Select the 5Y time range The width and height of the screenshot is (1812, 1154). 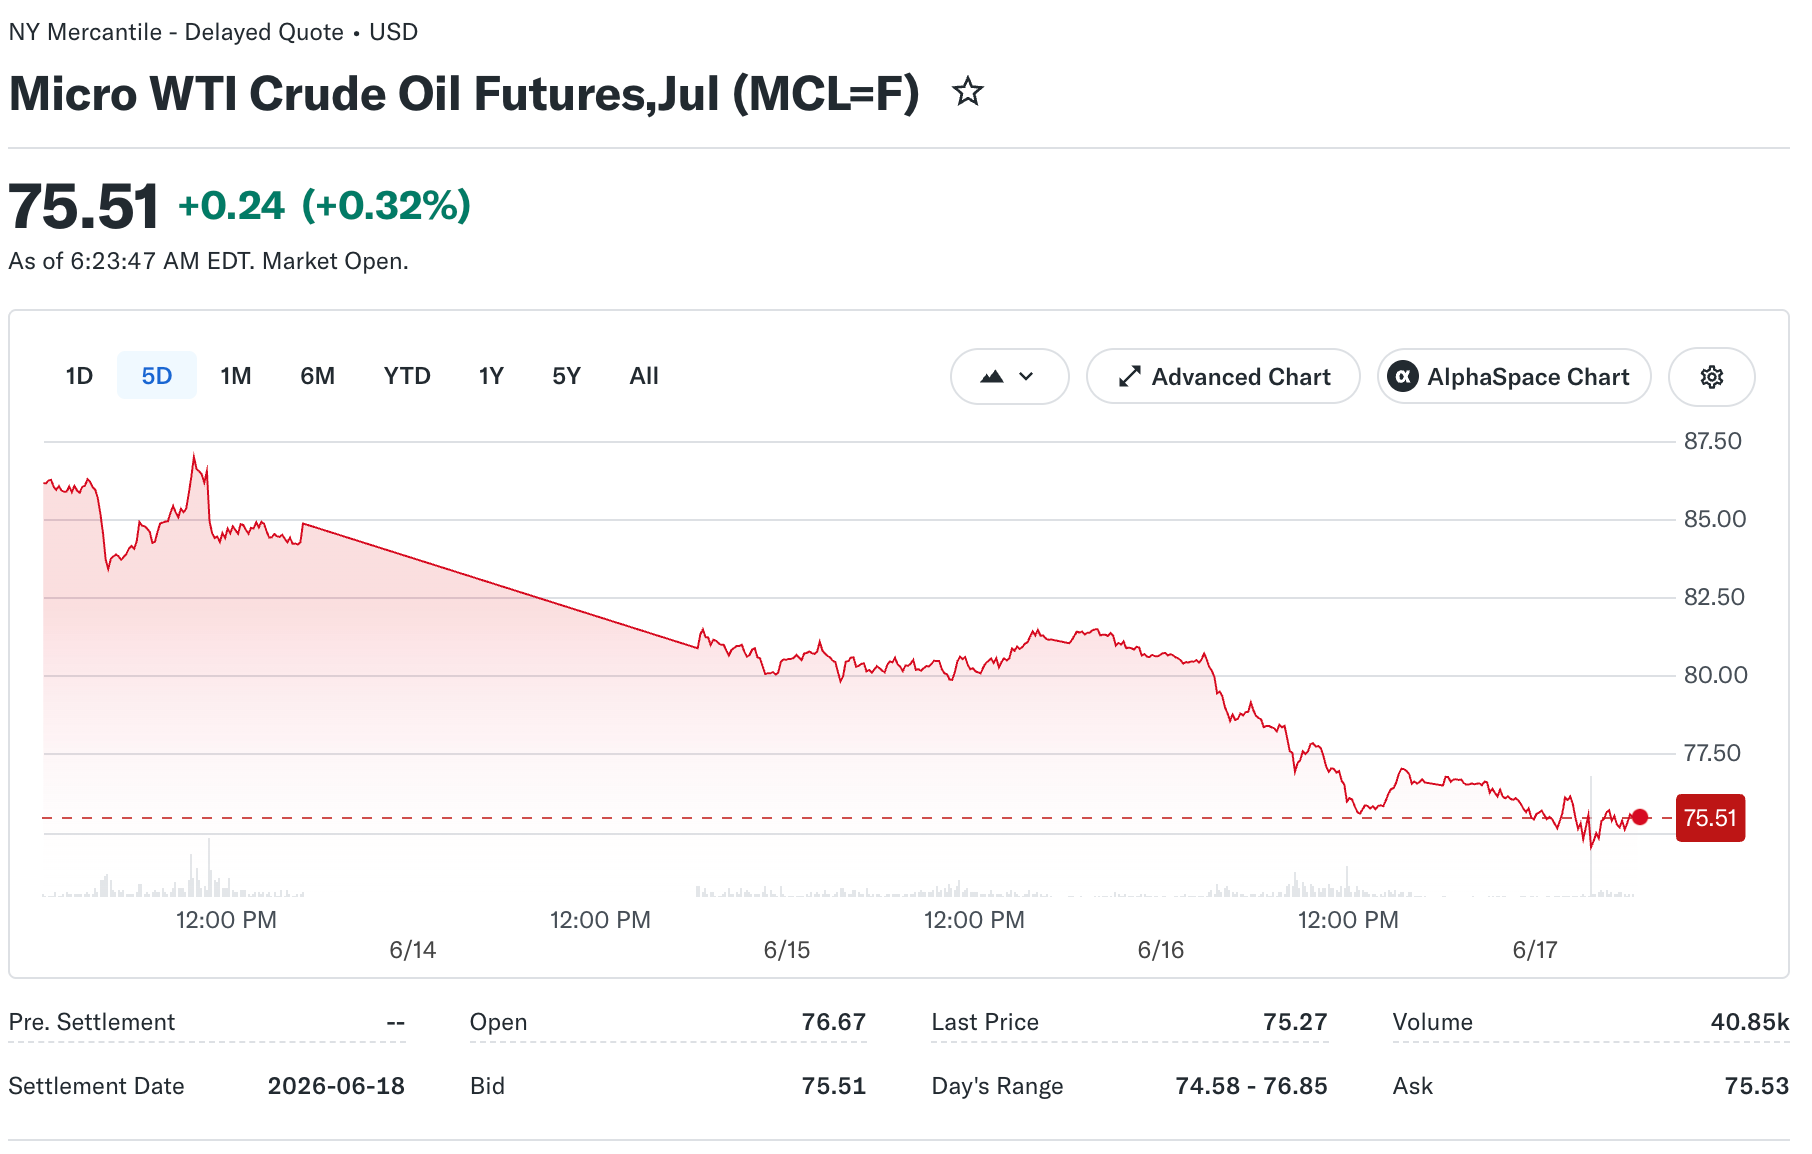[x=567, y=376]
